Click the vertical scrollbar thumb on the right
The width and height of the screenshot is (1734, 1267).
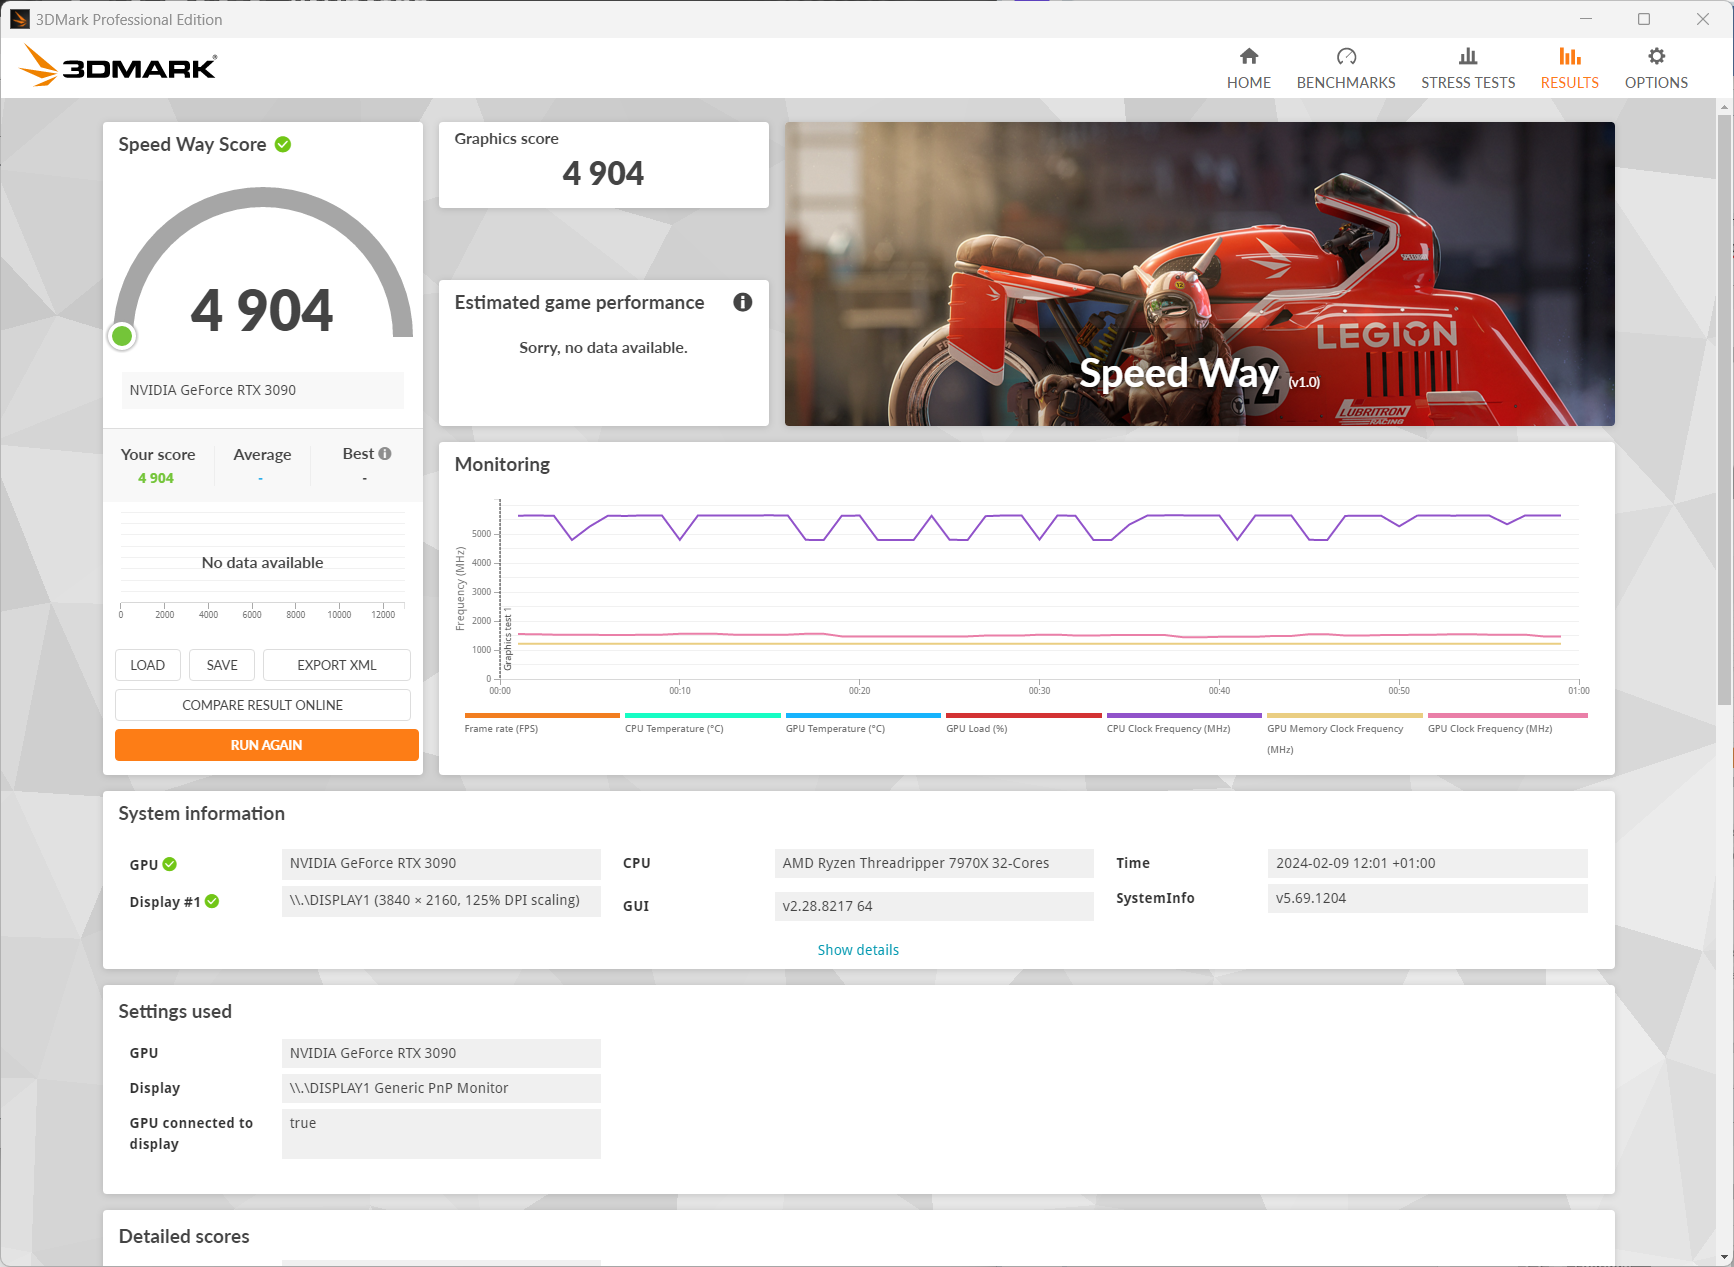pos(1725,410)
